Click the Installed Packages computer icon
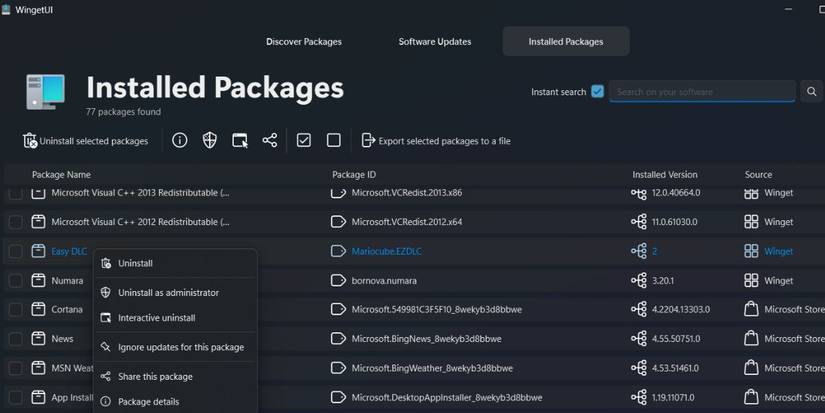The width and height of the screenshot is (825, 413). [x=45, y=93]
